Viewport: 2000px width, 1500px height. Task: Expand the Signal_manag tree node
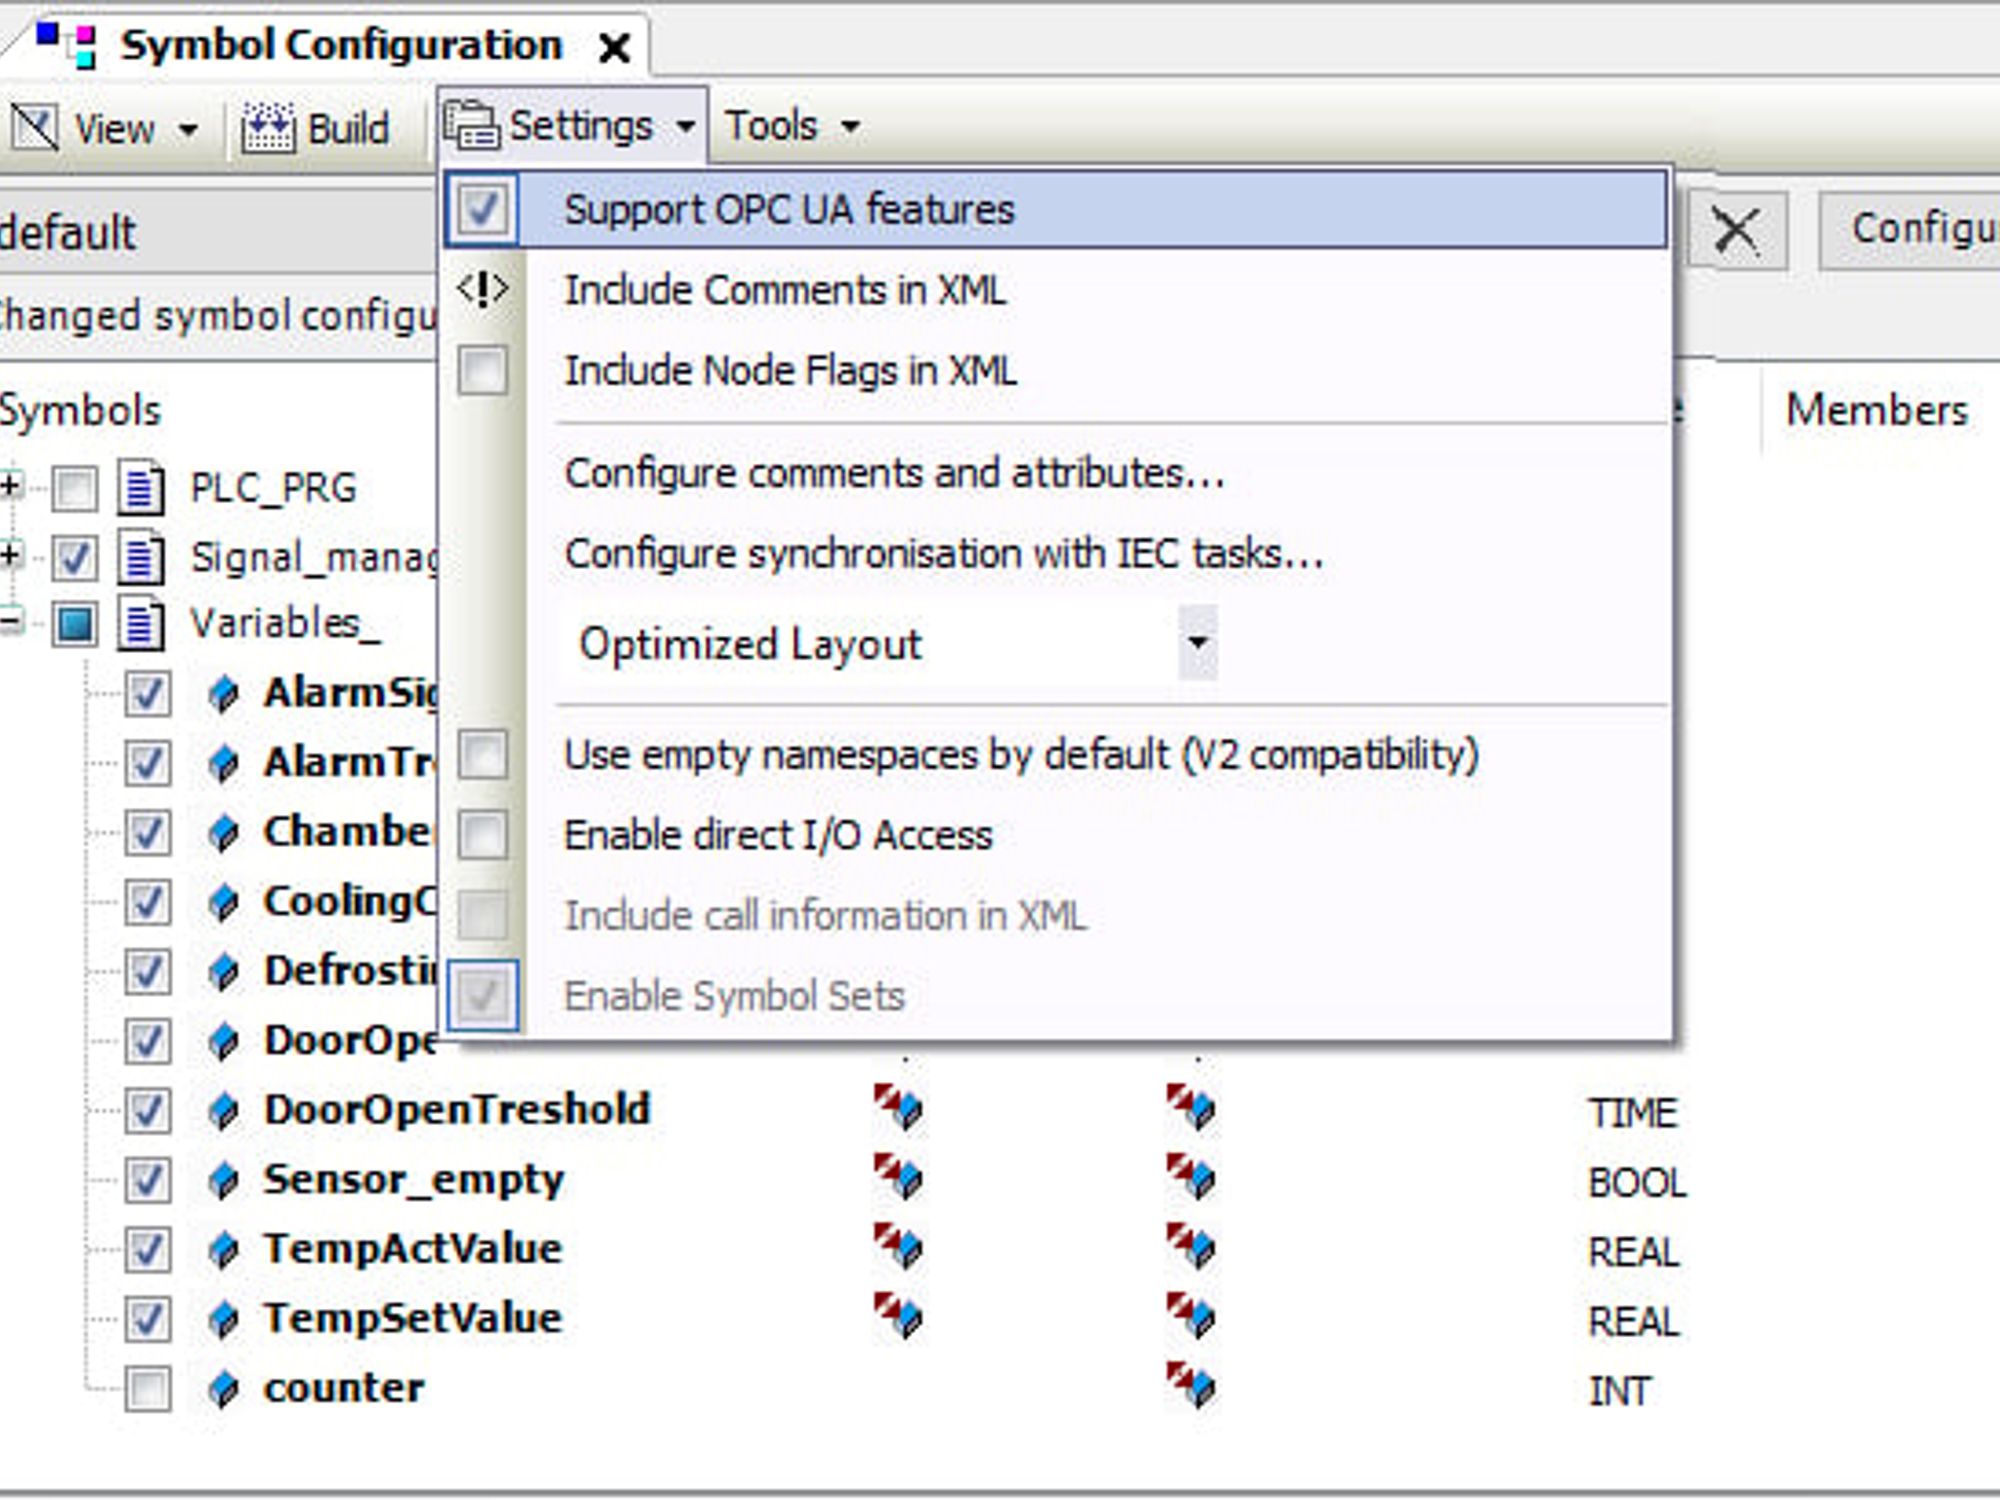coord(10,556)
